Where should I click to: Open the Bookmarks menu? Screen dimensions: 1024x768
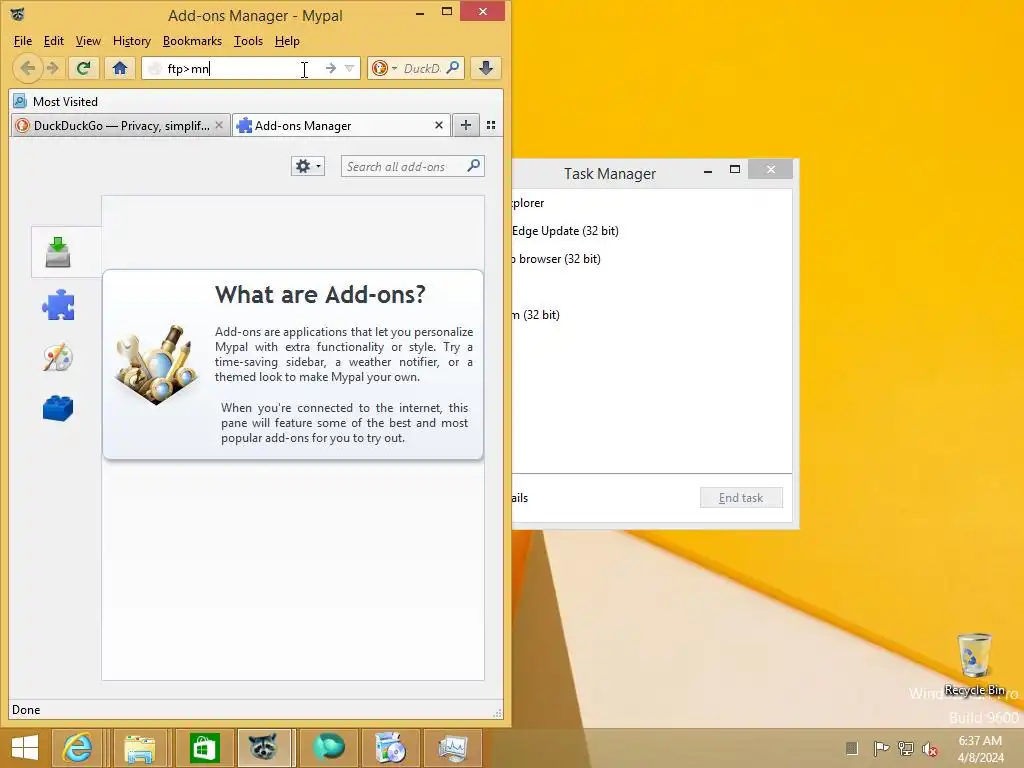pos(192,40)
